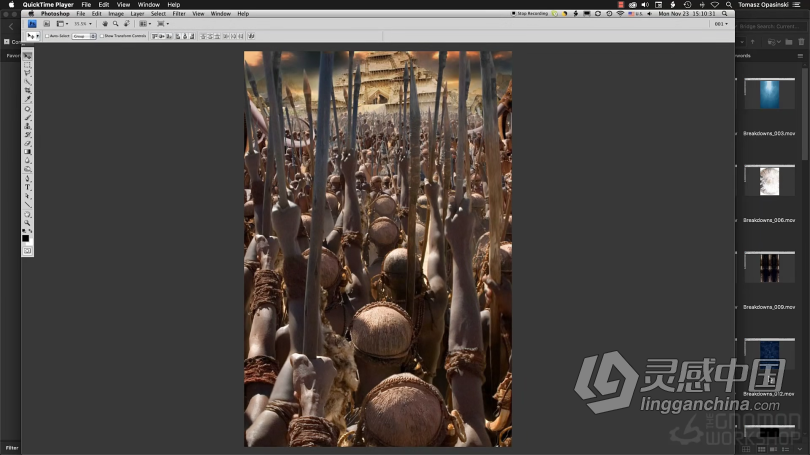Image resolution: width=810 pixels, height=455 pixels.
Task: Select the Move tool in the toolbox
Action: click(x=27, y=56)
